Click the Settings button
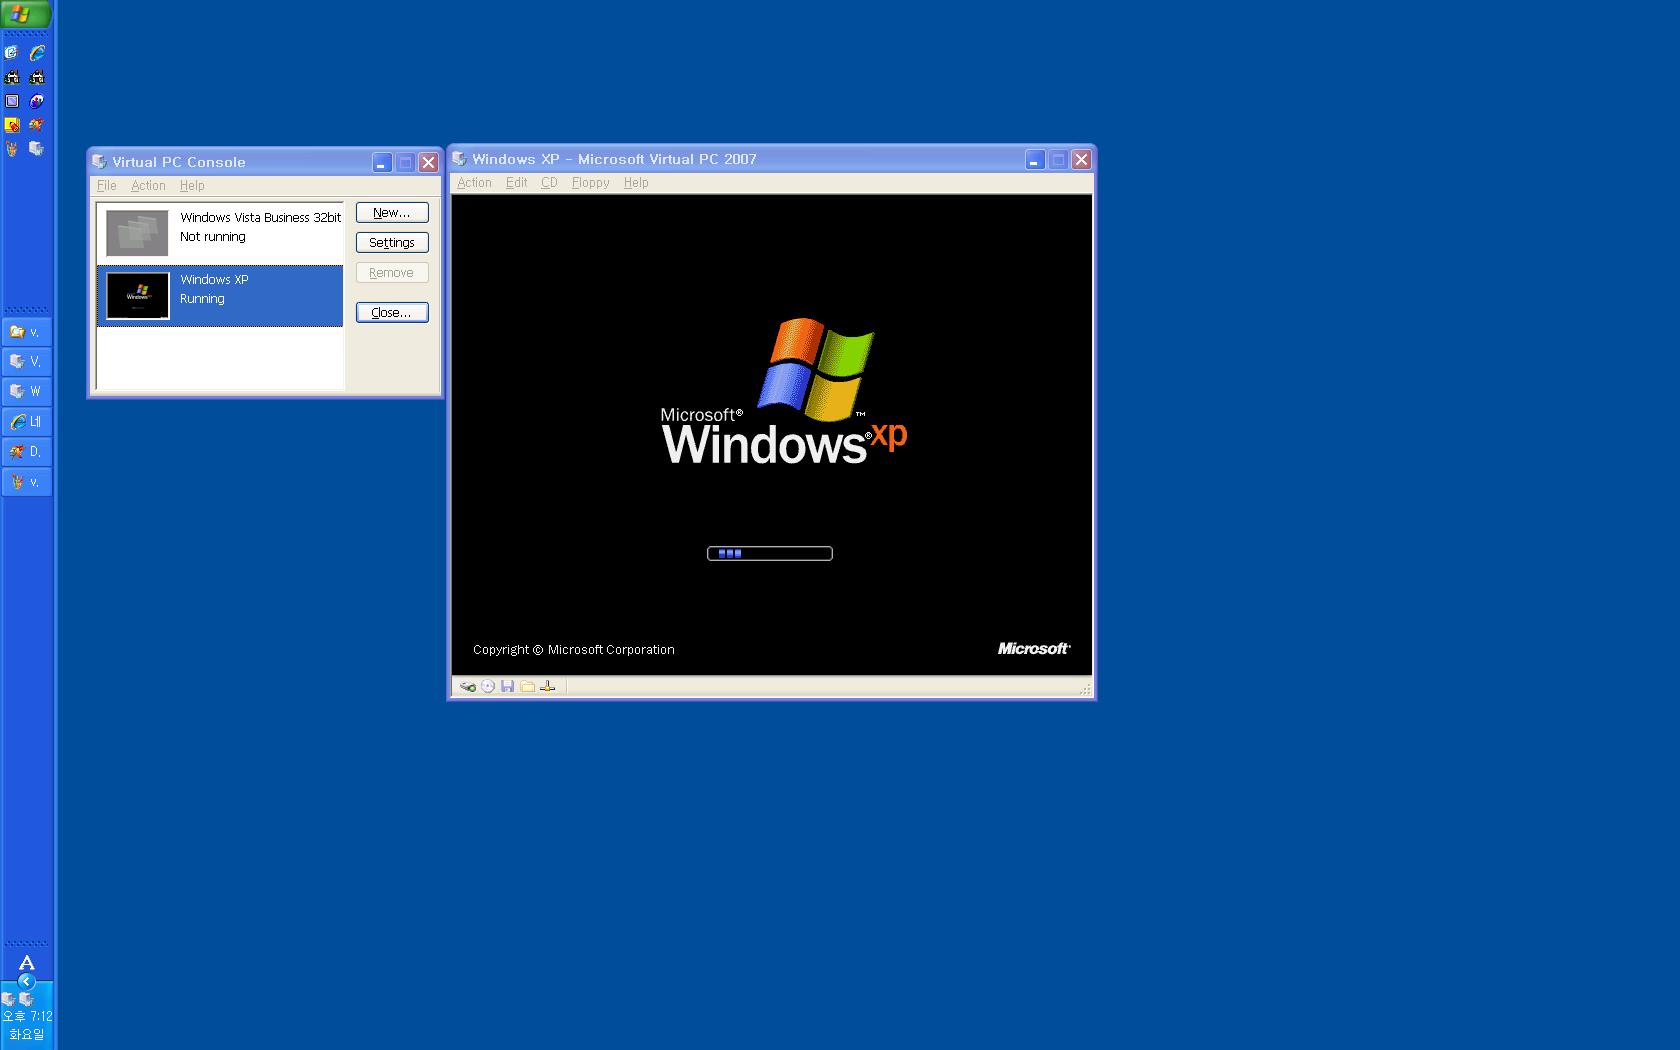 click(x=392, y=243)
